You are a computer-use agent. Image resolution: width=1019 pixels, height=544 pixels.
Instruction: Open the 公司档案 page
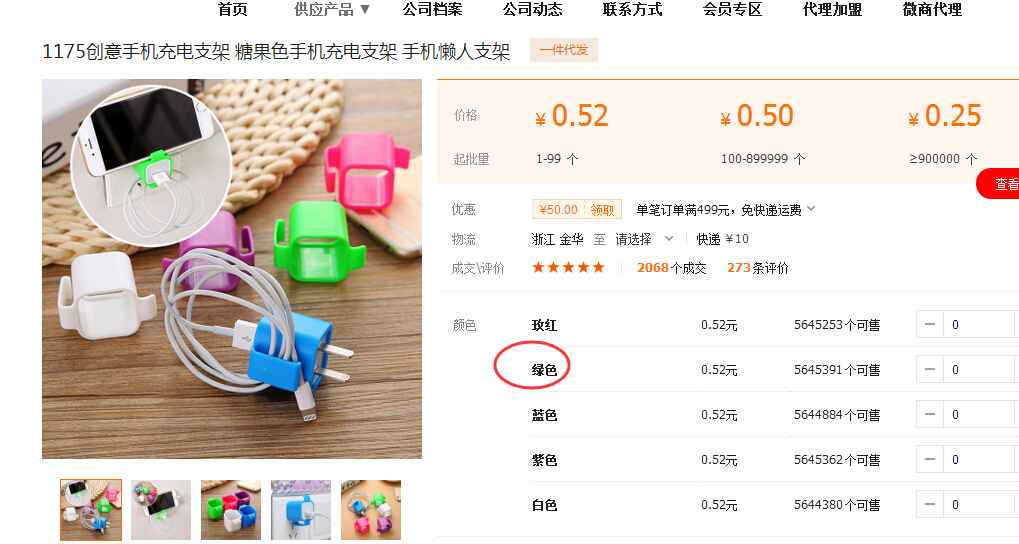tap(432, 9)
